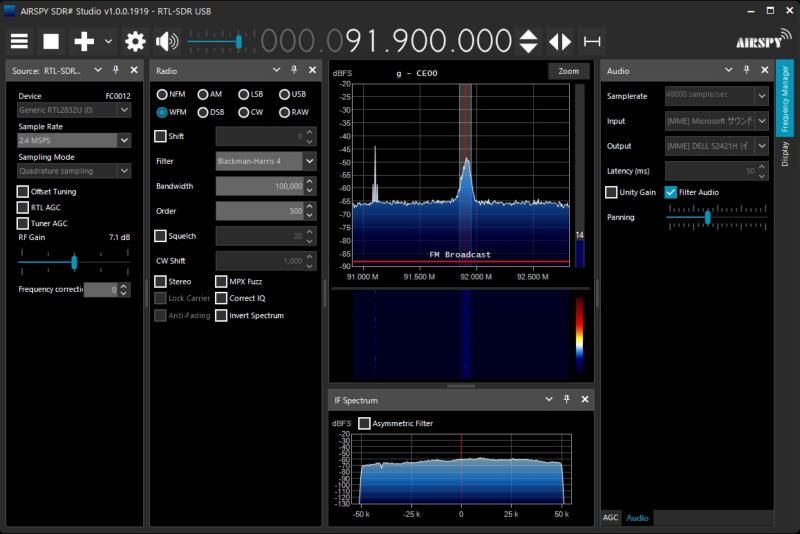
Task: Select the AM mode
Action: click(203, 94)
